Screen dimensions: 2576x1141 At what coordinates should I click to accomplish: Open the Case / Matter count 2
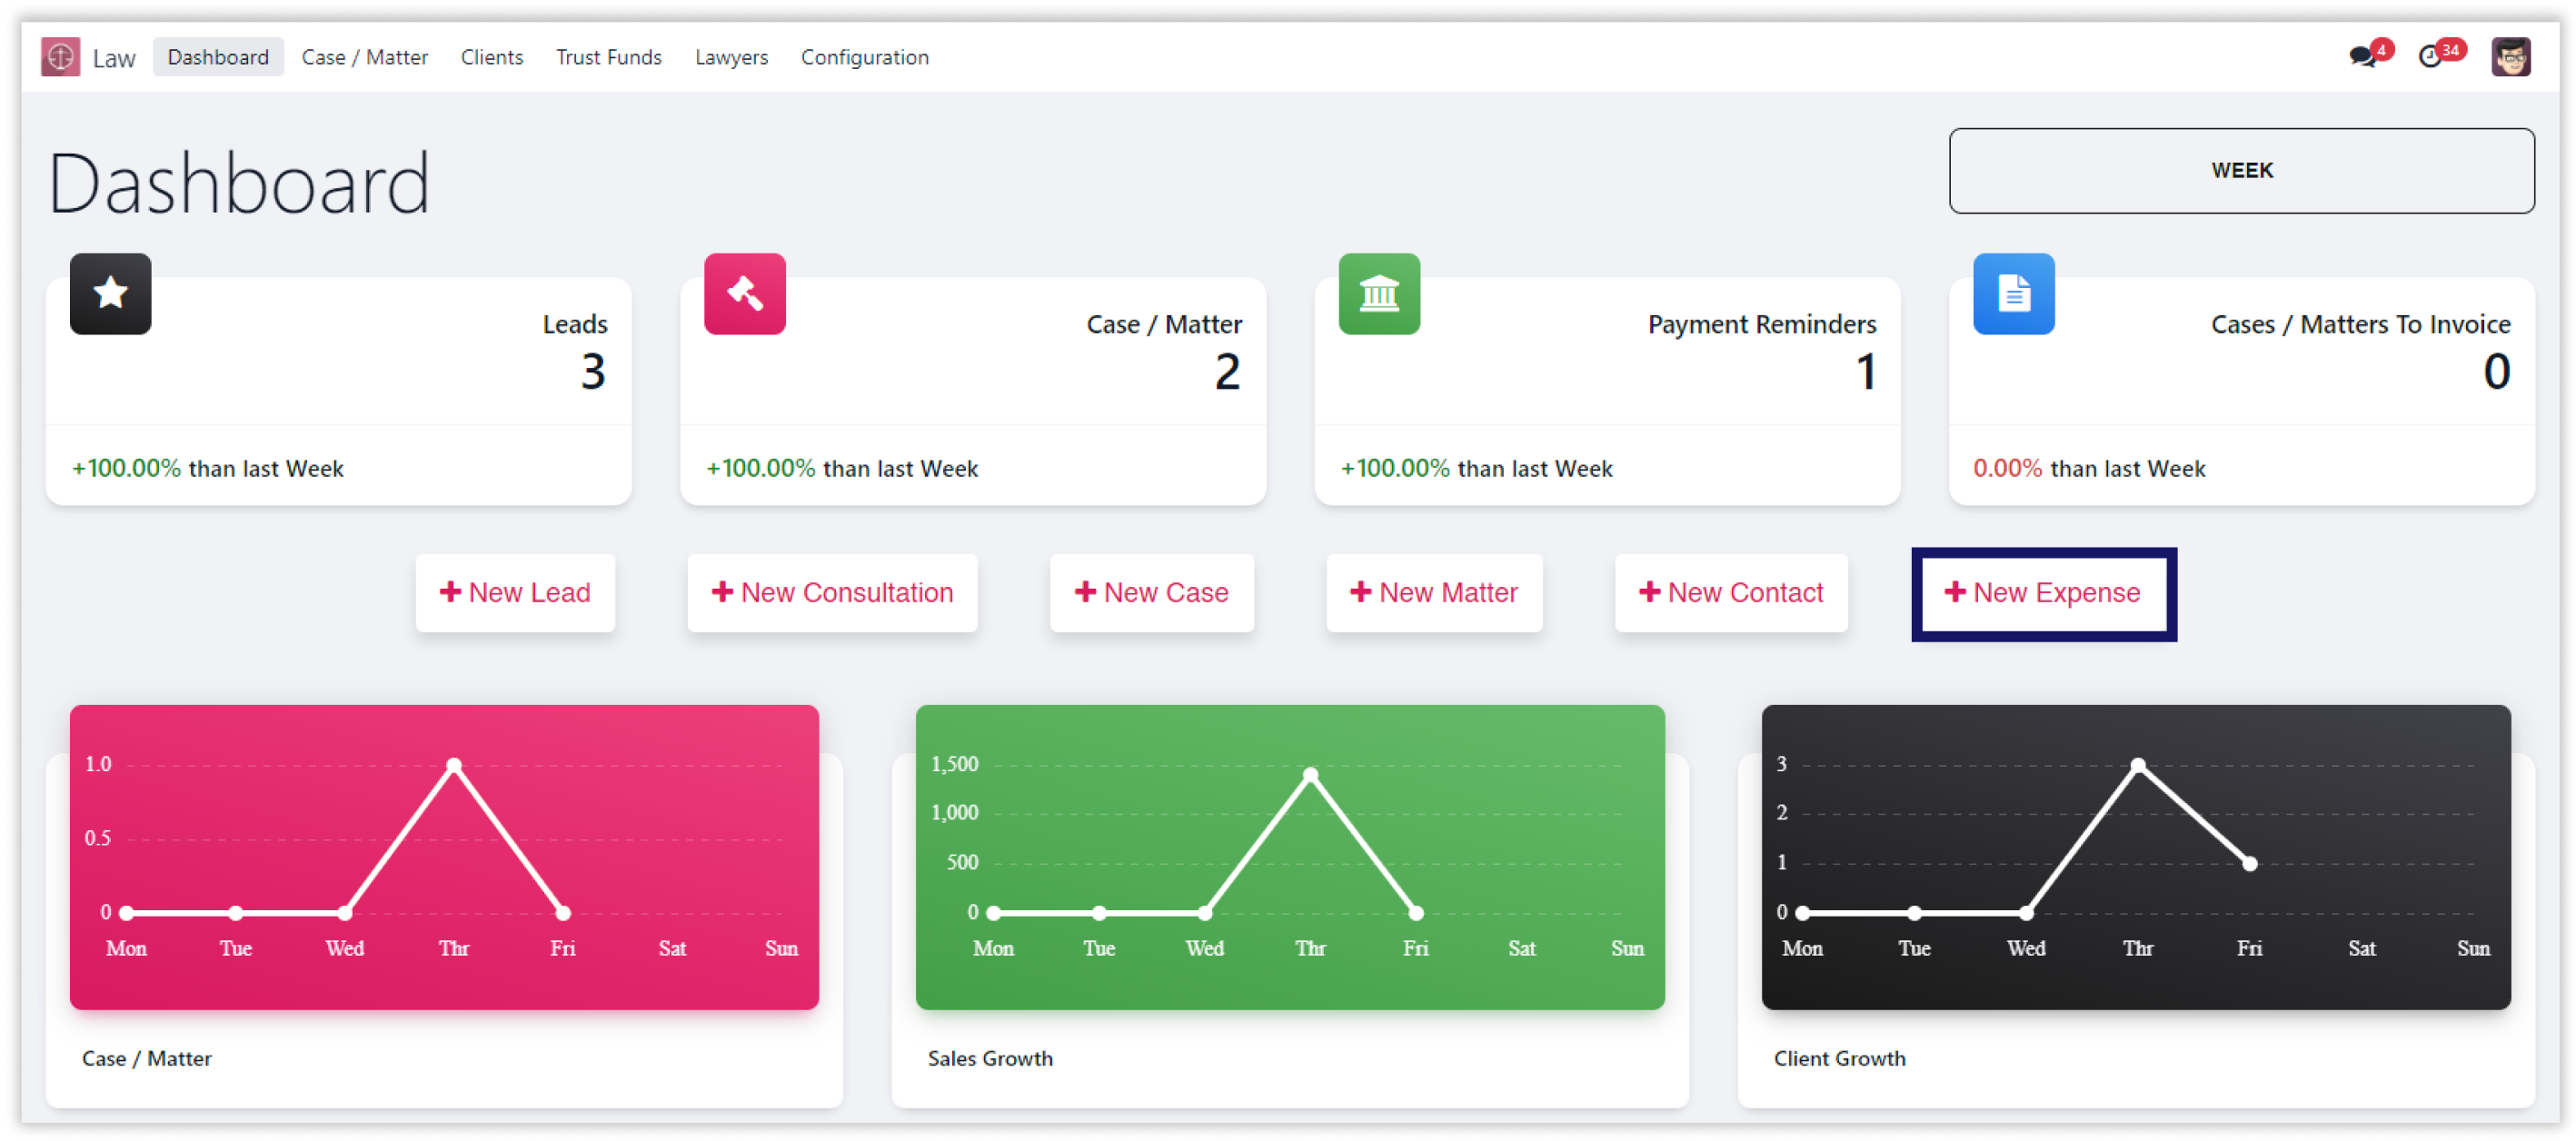click(1227, 372)
